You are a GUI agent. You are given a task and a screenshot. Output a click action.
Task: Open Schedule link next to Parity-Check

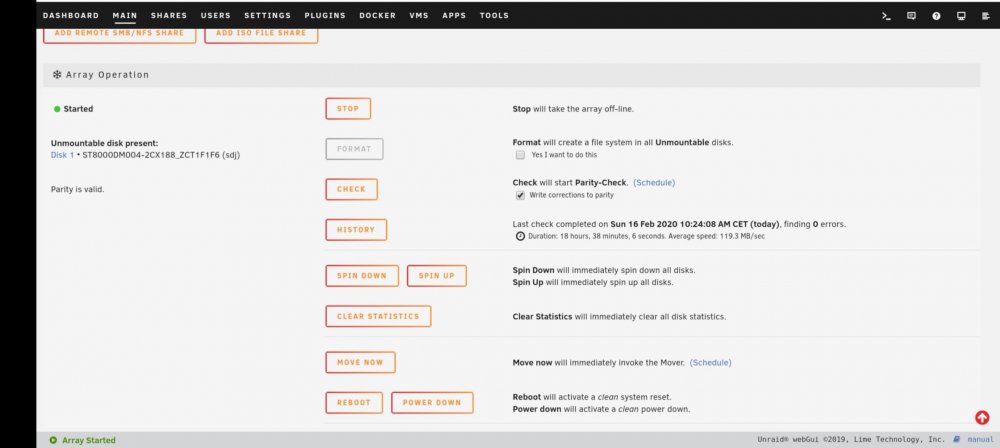[654, 183]
